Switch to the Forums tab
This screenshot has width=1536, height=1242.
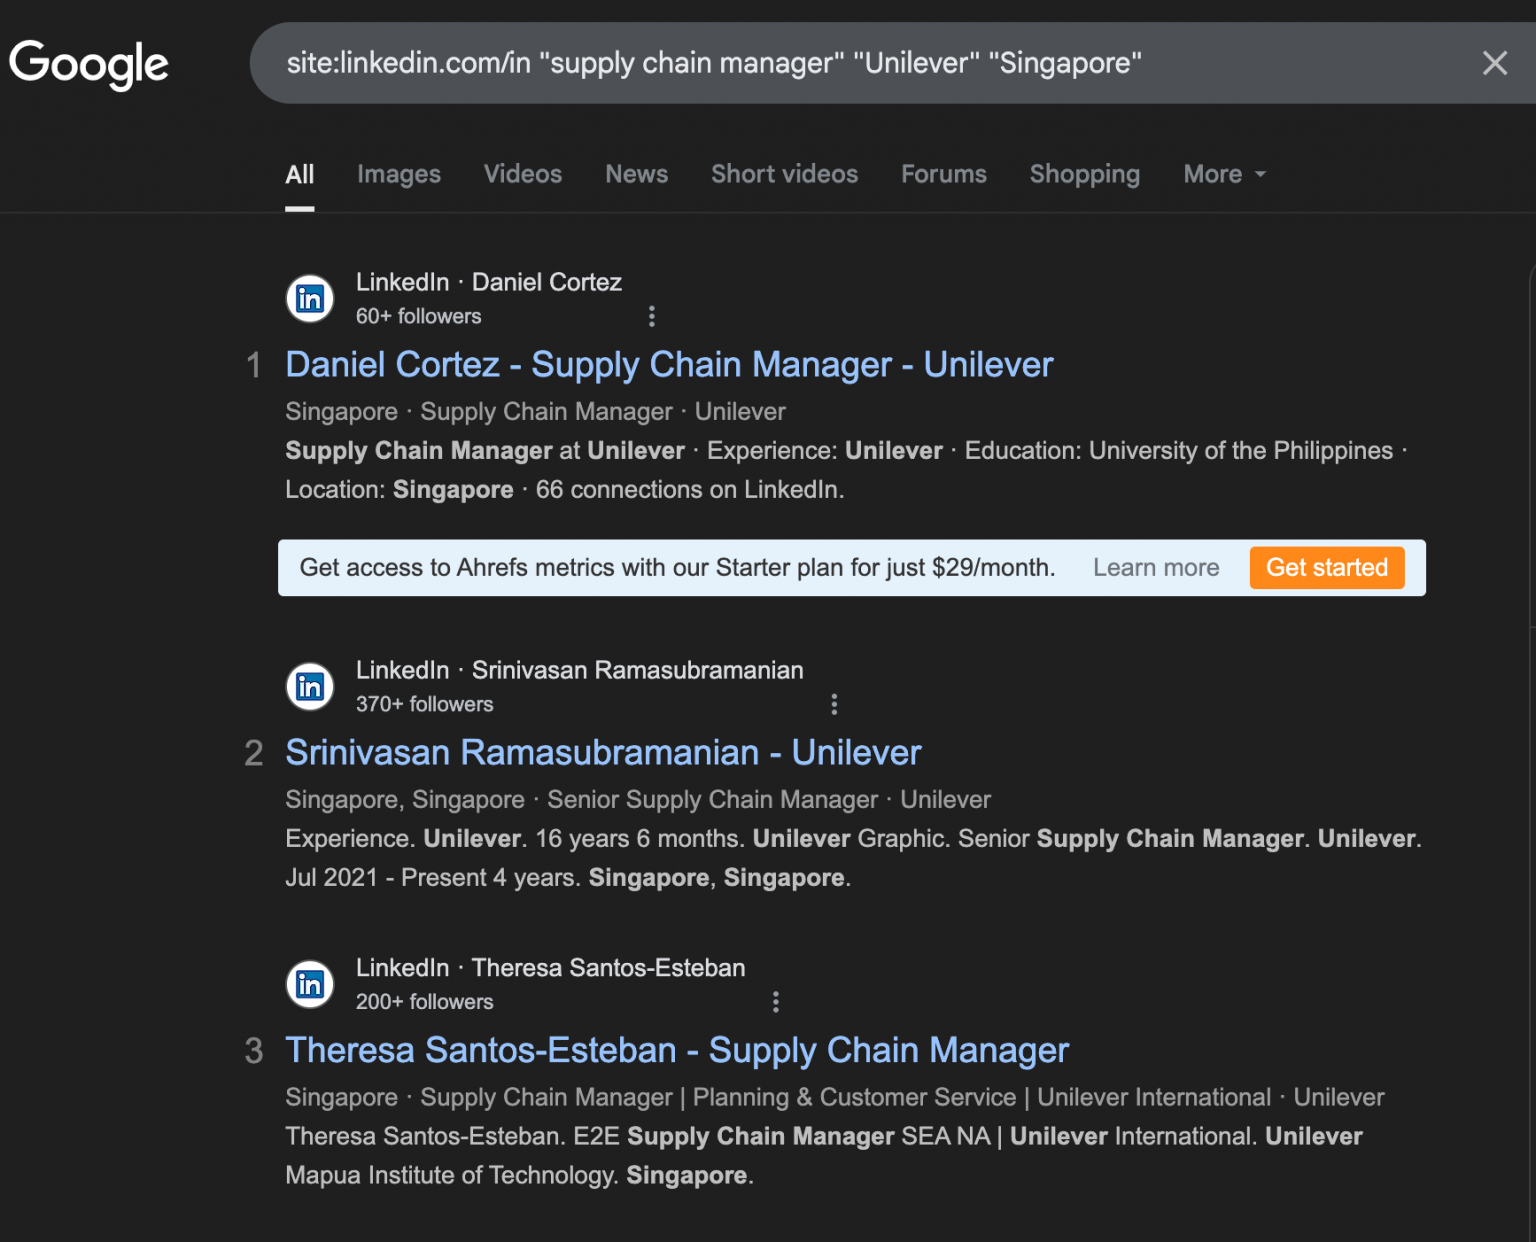(943, 174)
